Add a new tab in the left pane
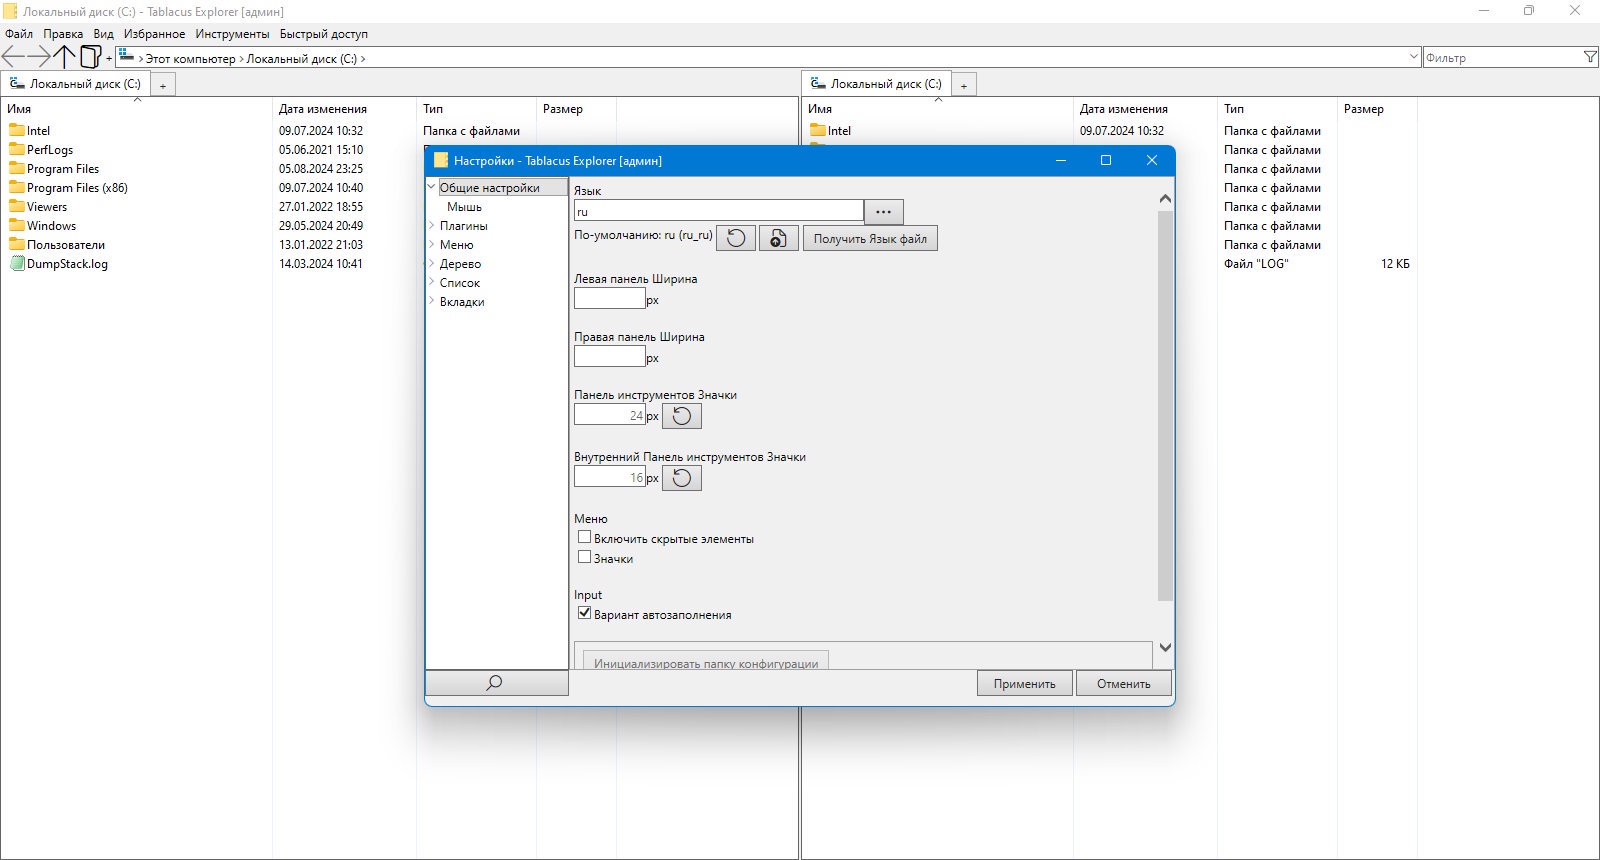This screenshot has width=1600, height=860. point(163,85)
